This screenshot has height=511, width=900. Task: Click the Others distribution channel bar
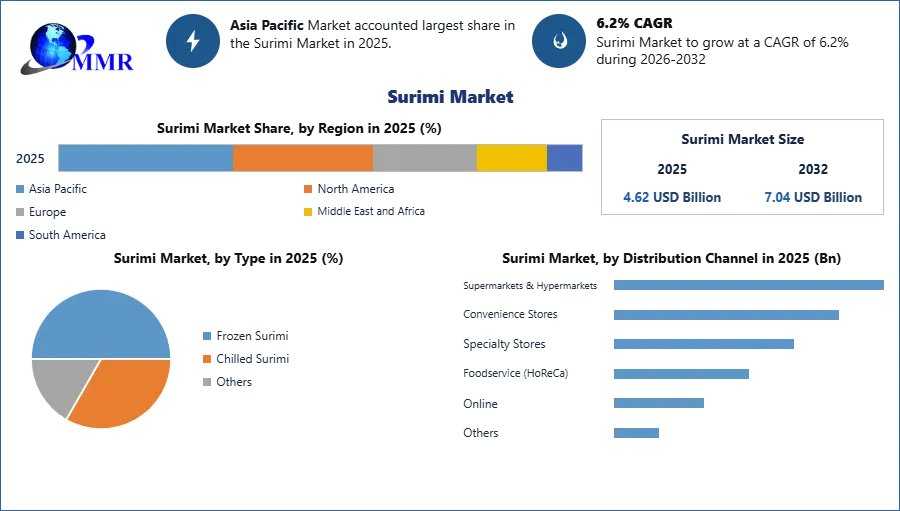tap(637, 433)
